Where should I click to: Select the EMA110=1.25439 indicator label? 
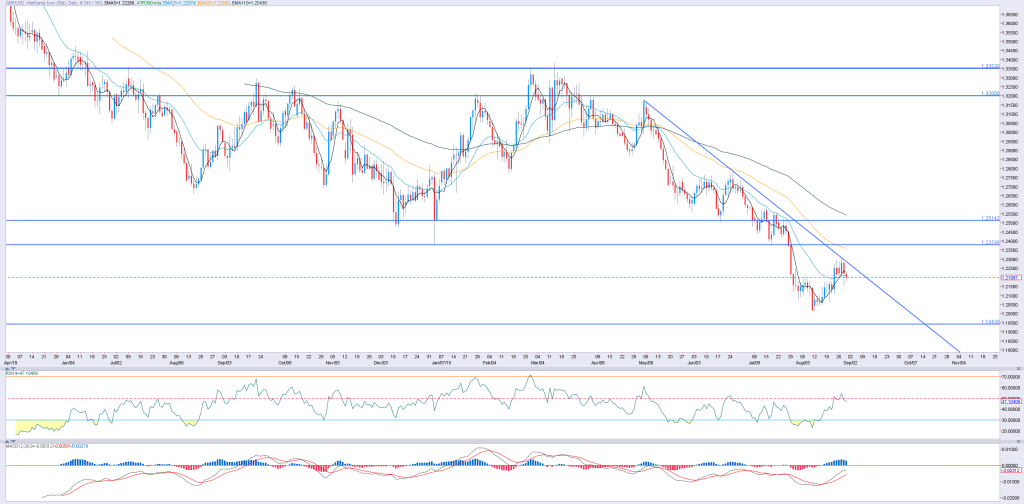pos(249,3)
